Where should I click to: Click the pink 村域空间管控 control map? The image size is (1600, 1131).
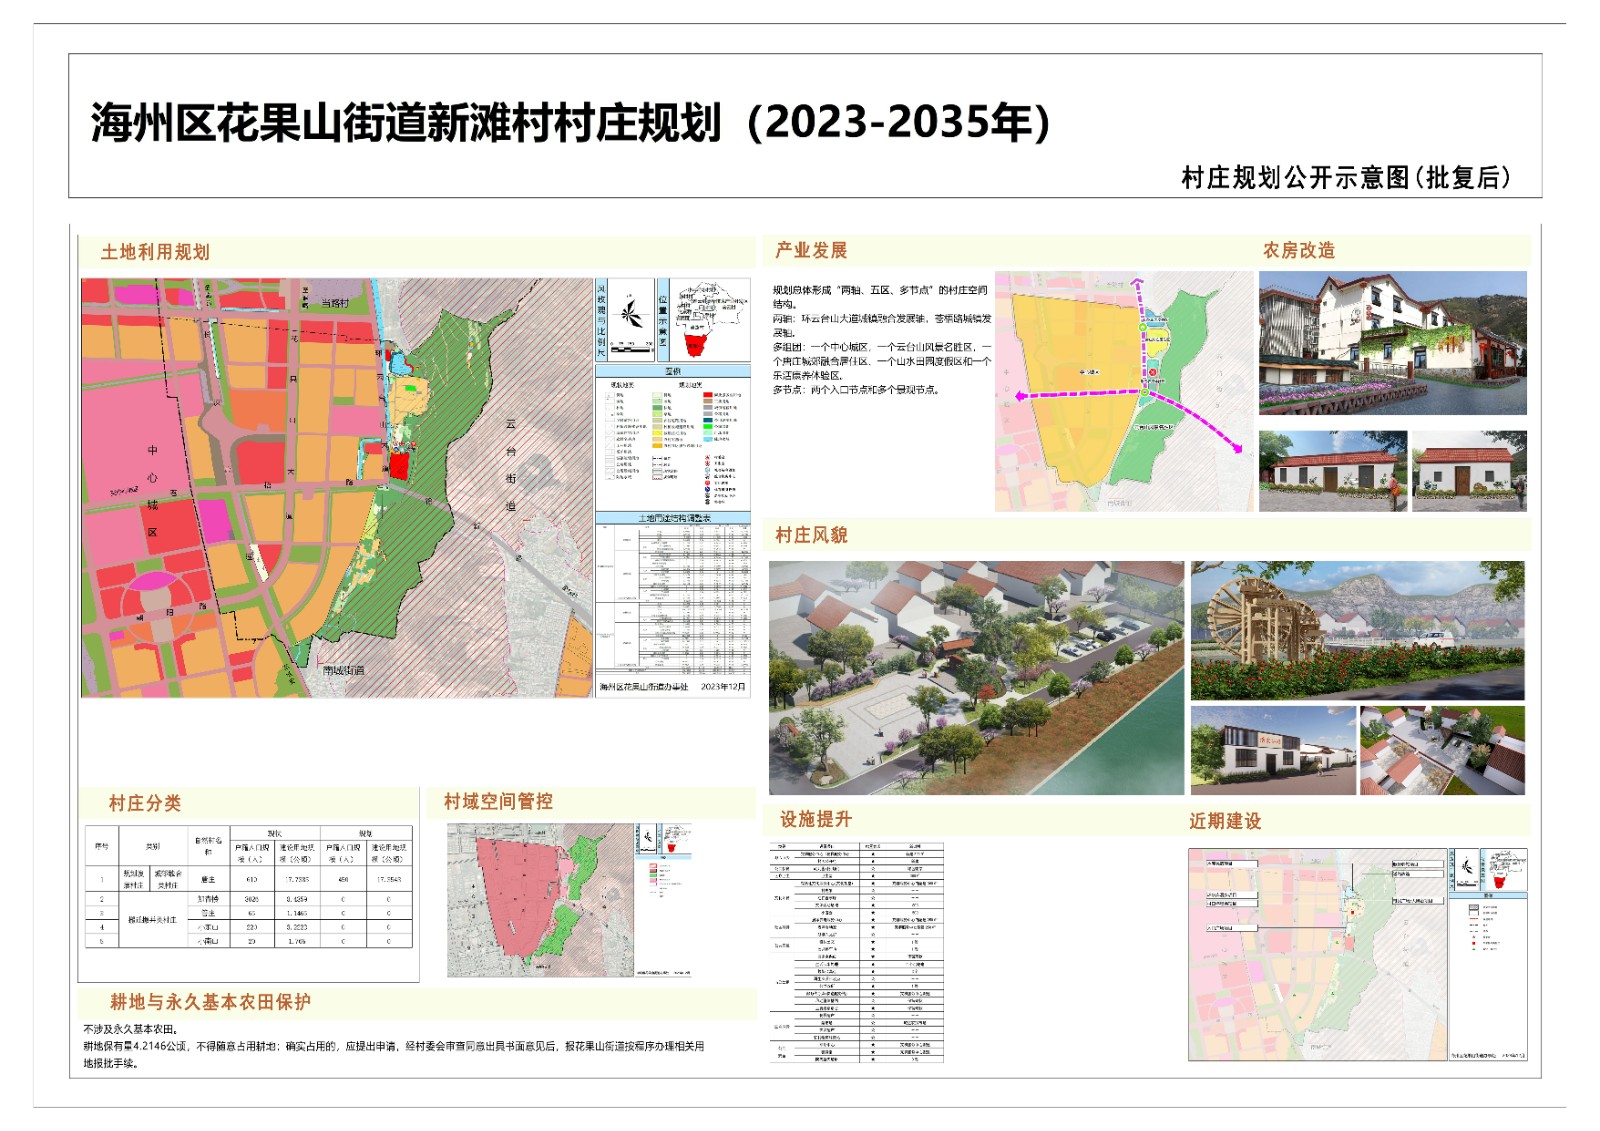point(540,900)
